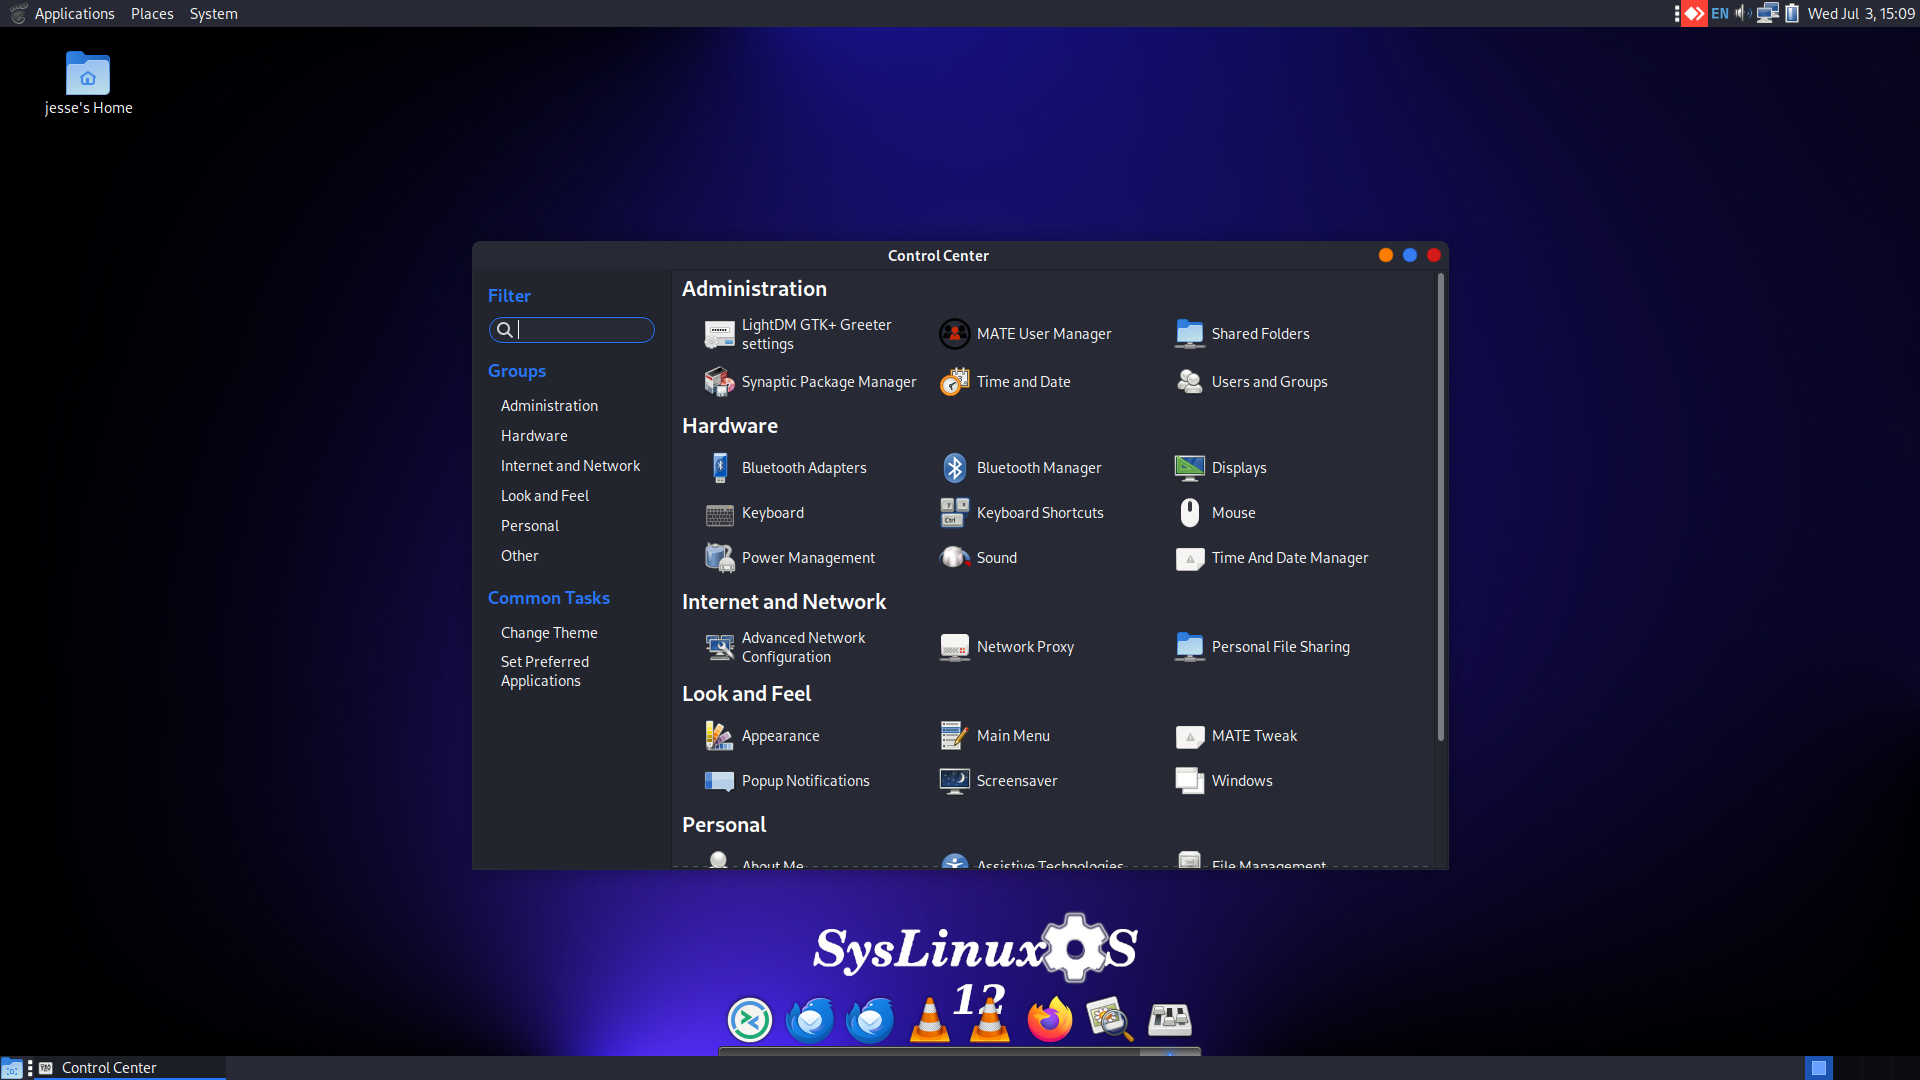Open jesse's Home desktop folder

[88, 84]
